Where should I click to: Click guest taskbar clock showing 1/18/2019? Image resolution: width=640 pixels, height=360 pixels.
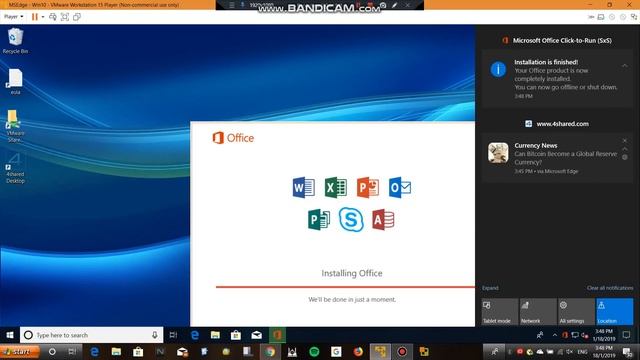(604, 335)
